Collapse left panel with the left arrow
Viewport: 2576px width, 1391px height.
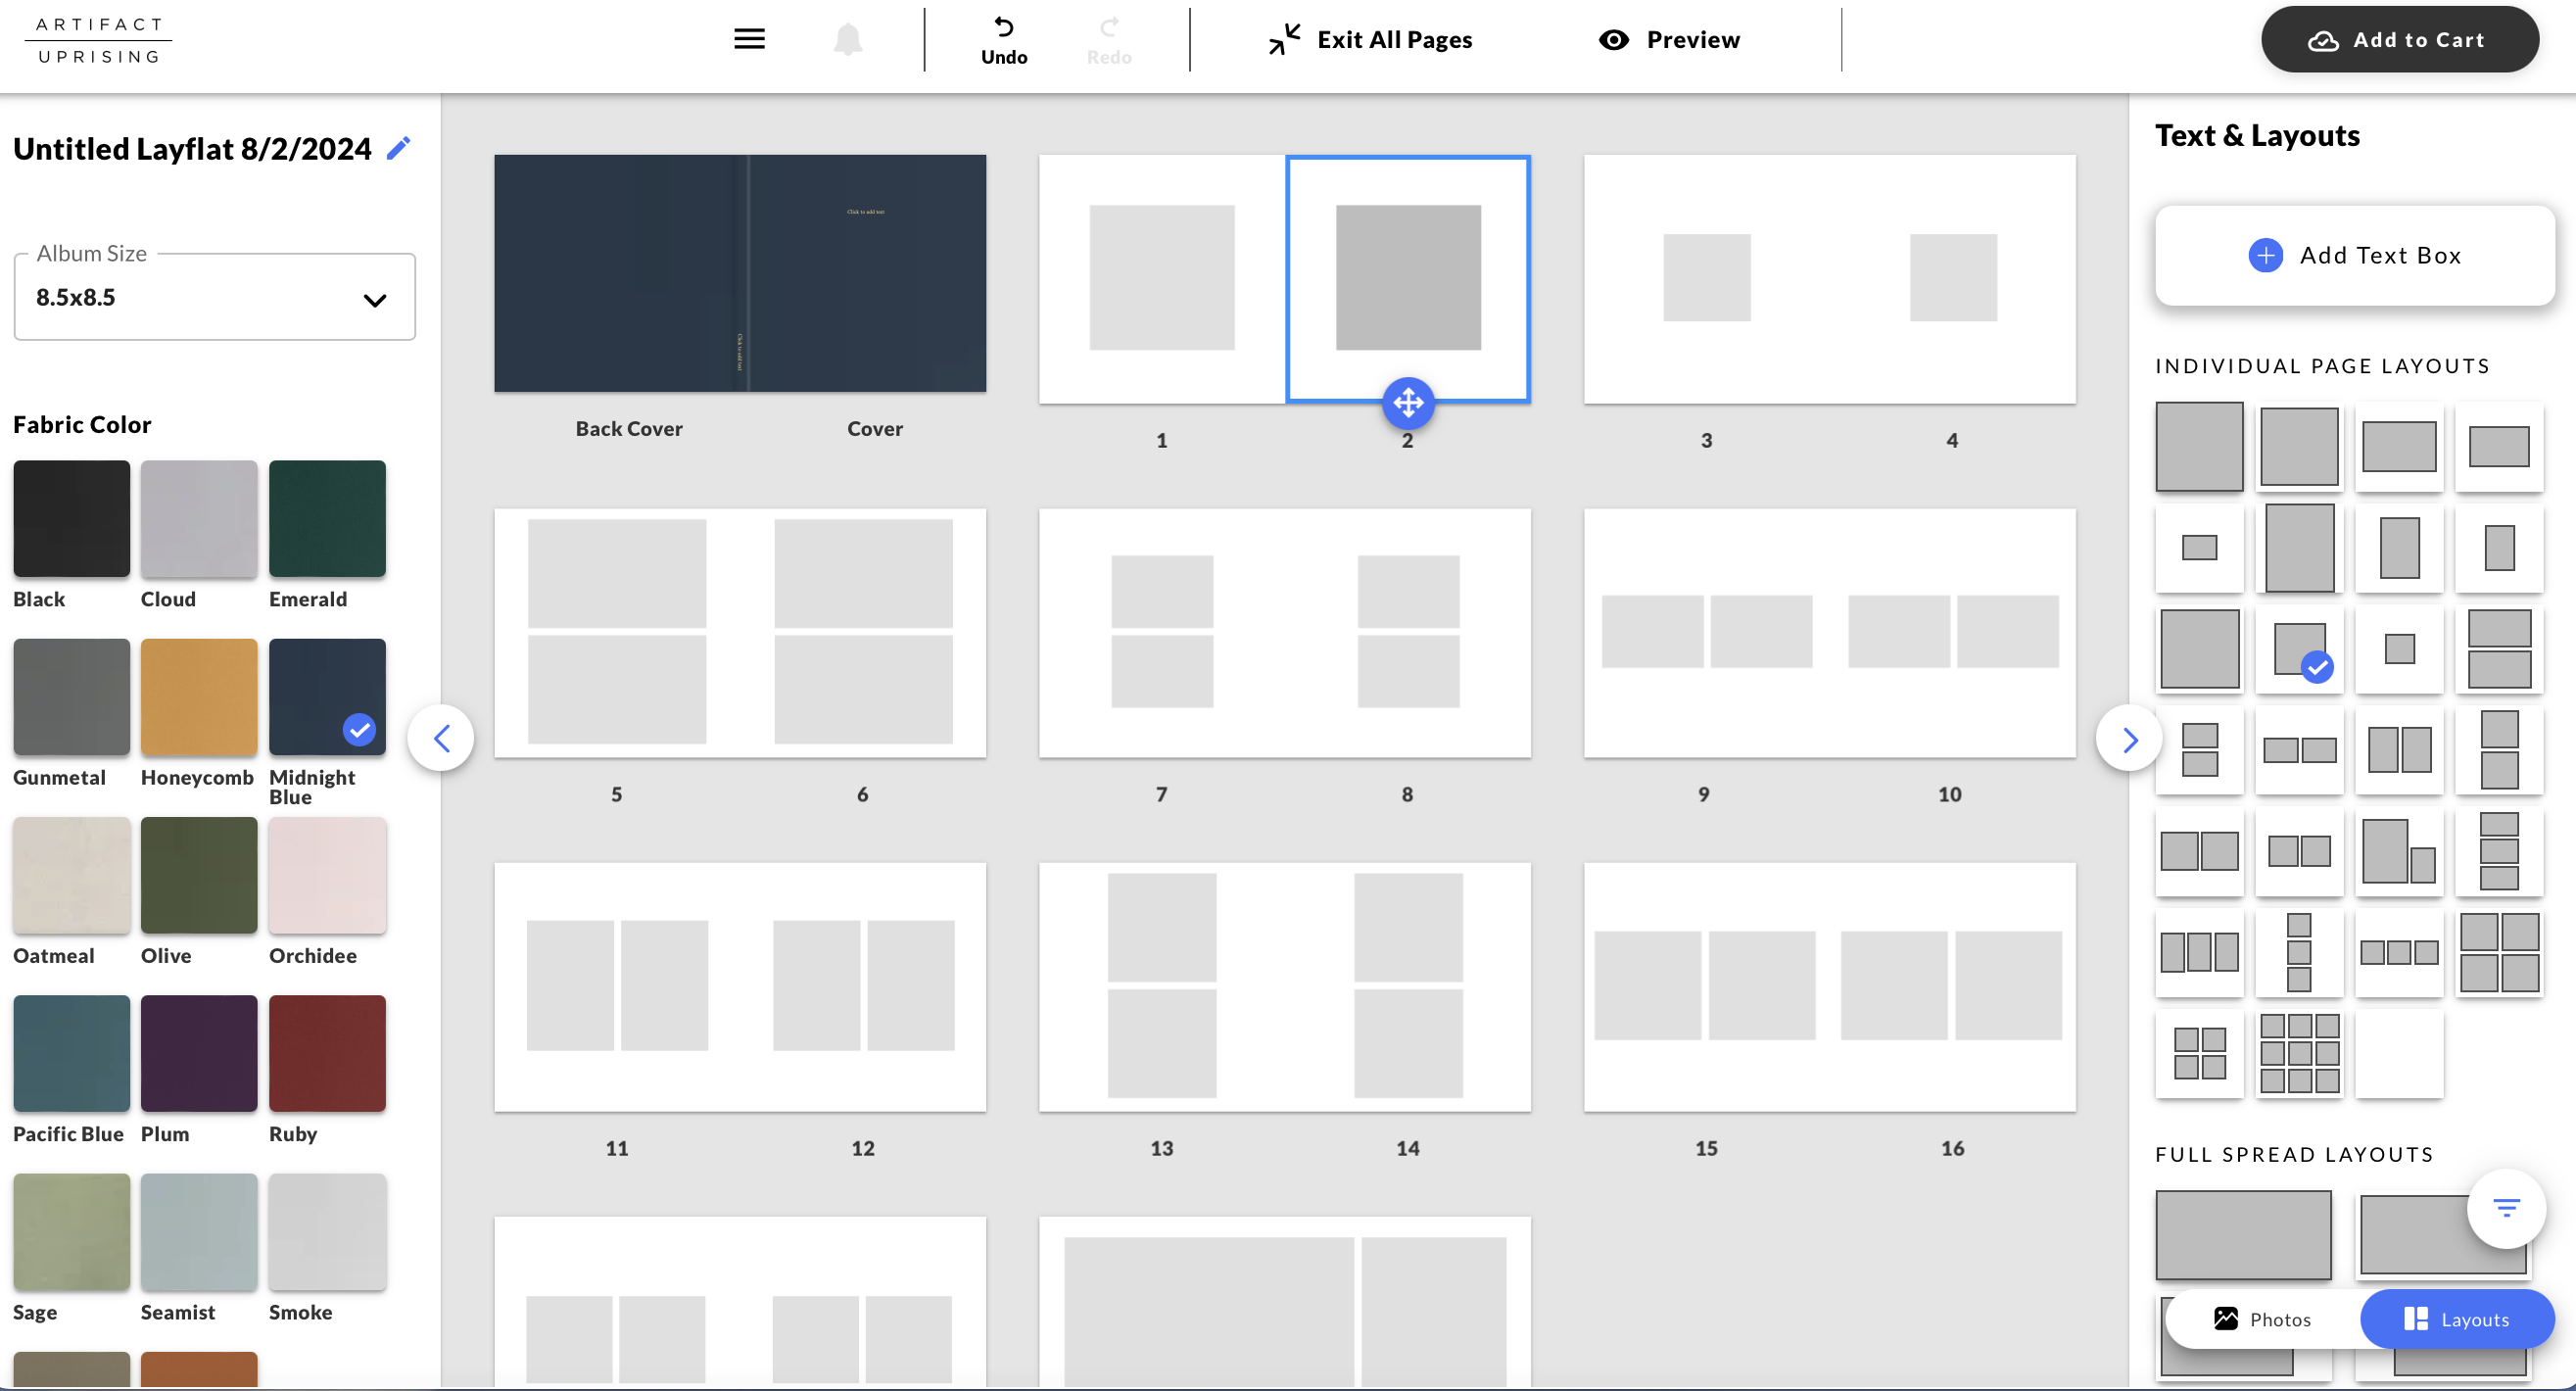(441, 738)
